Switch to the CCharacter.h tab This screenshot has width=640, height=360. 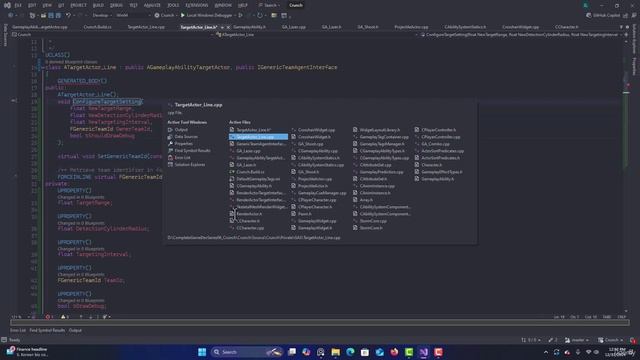[566, 27]
